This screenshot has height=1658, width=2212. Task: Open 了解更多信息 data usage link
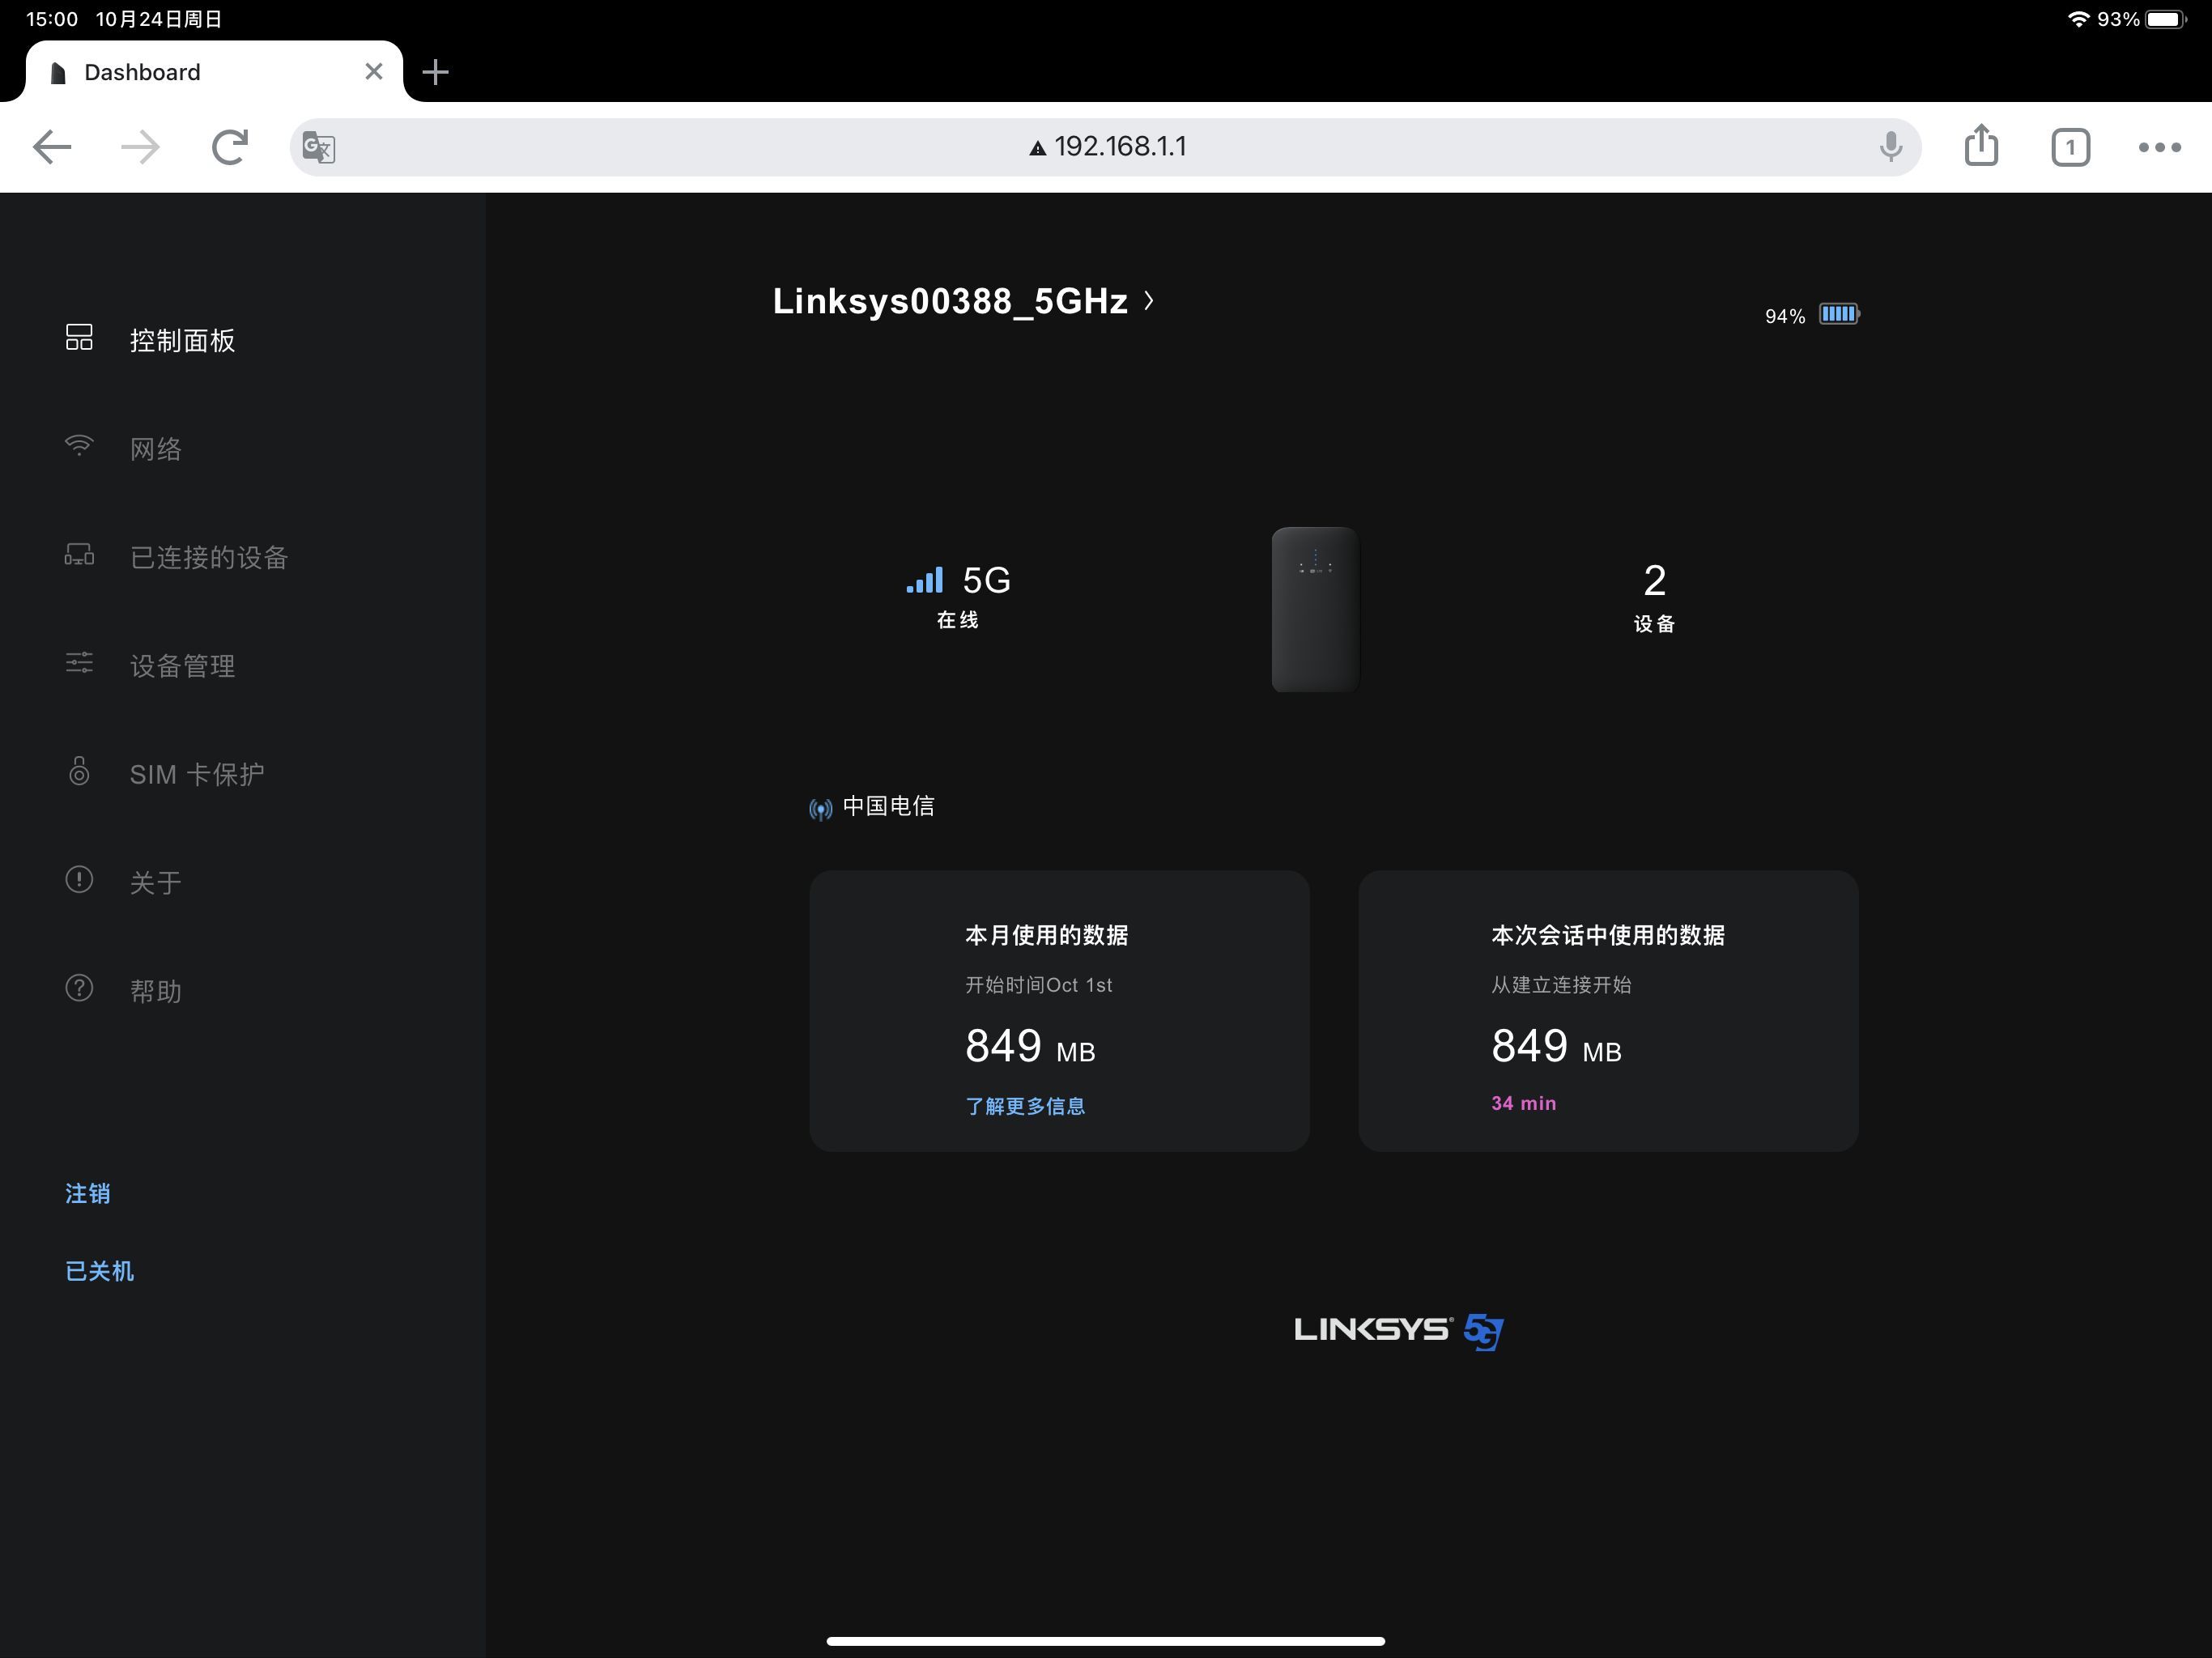[x=1024, y=1105]
